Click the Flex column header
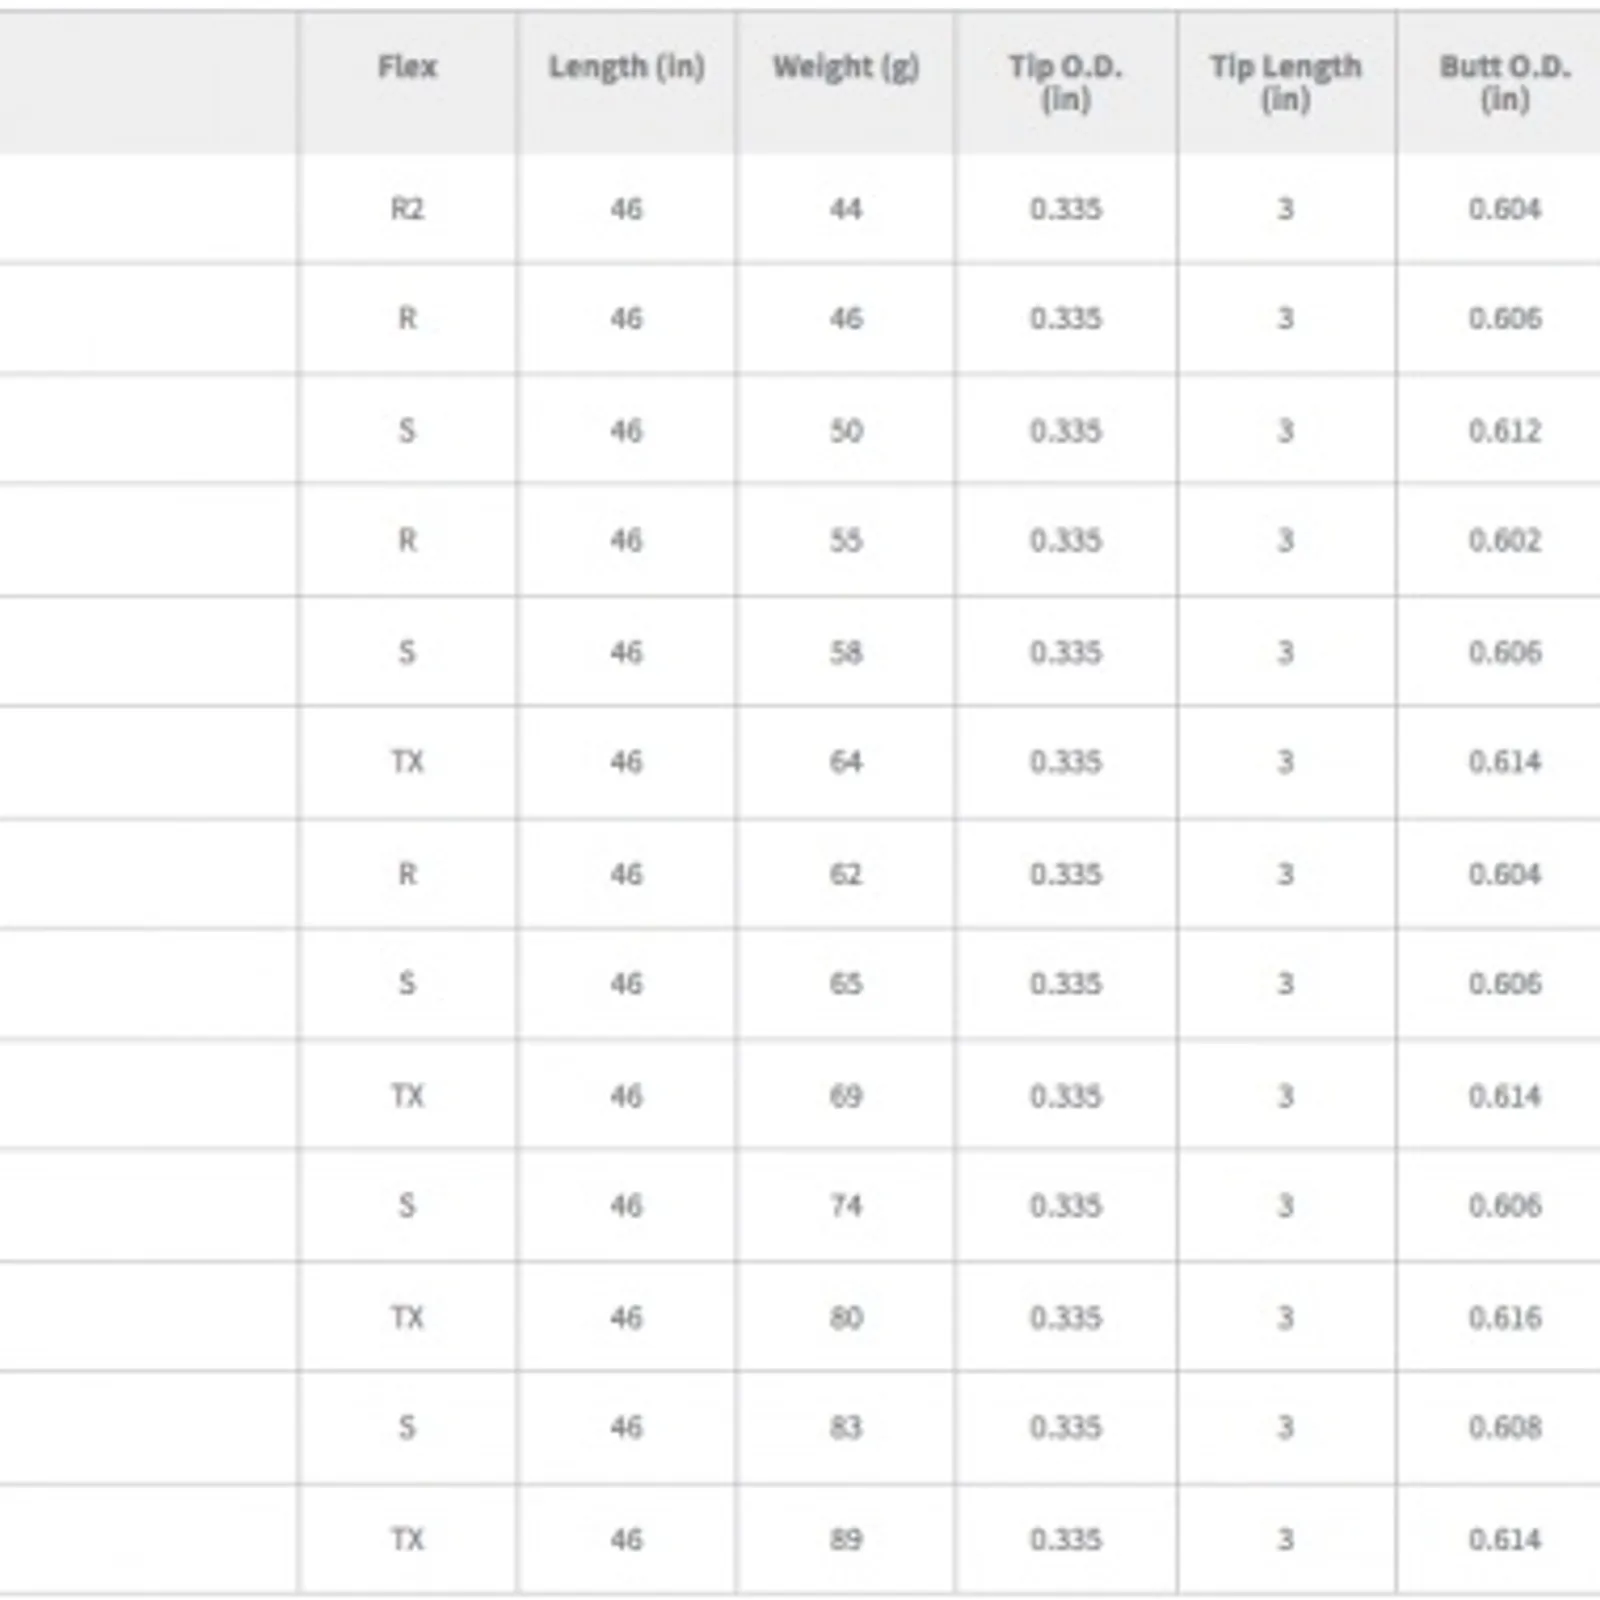Image resolution: width=1600 pixels, height=1600 pixels. pos(407,67)
